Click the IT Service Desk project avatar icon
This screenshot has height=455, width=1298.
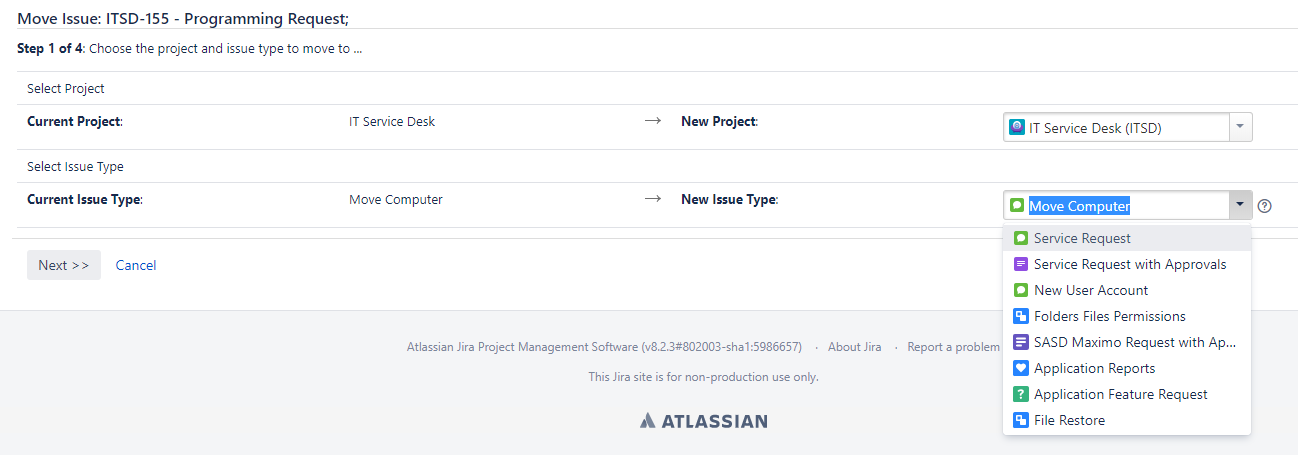point(1017,127)
